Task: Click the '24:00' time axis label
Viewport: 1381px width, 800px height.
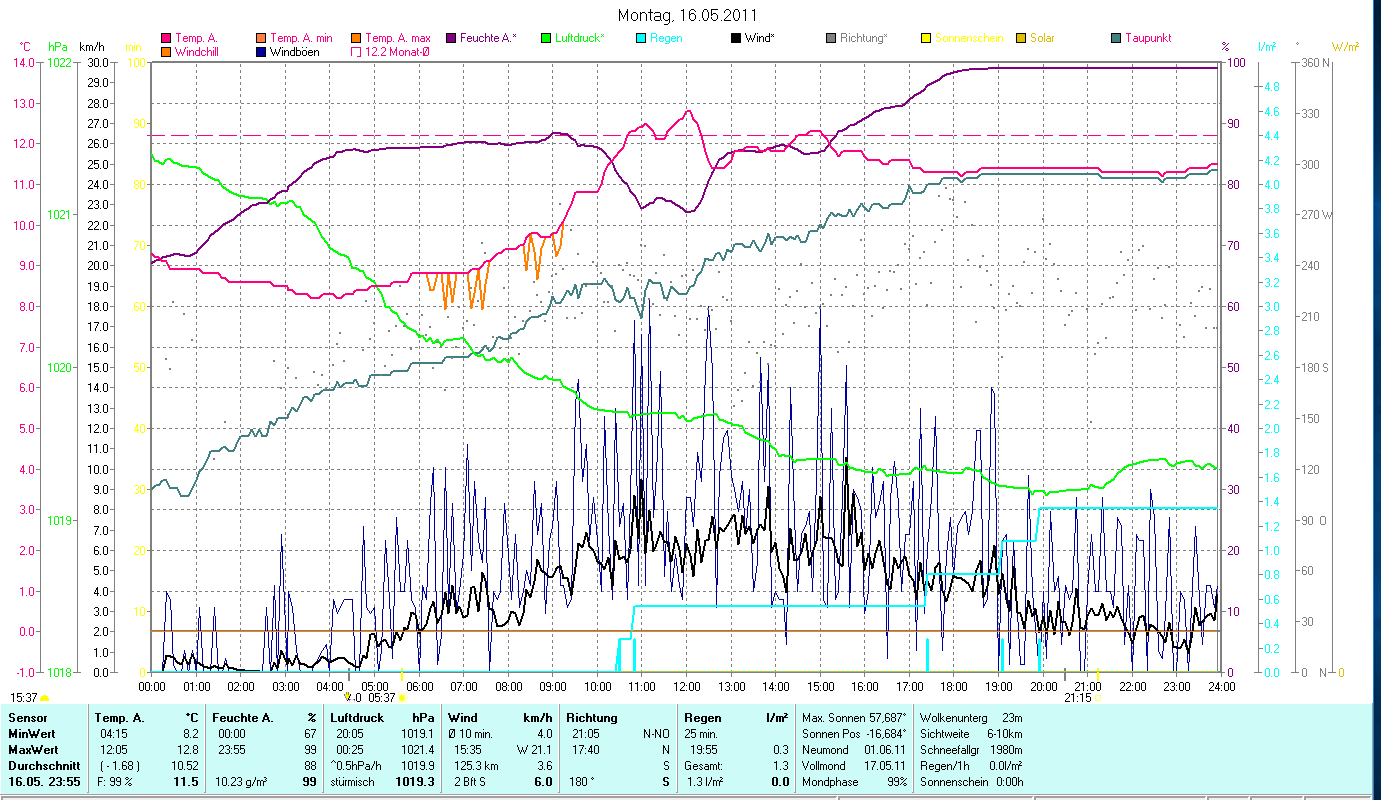Action: [1221, 686]
